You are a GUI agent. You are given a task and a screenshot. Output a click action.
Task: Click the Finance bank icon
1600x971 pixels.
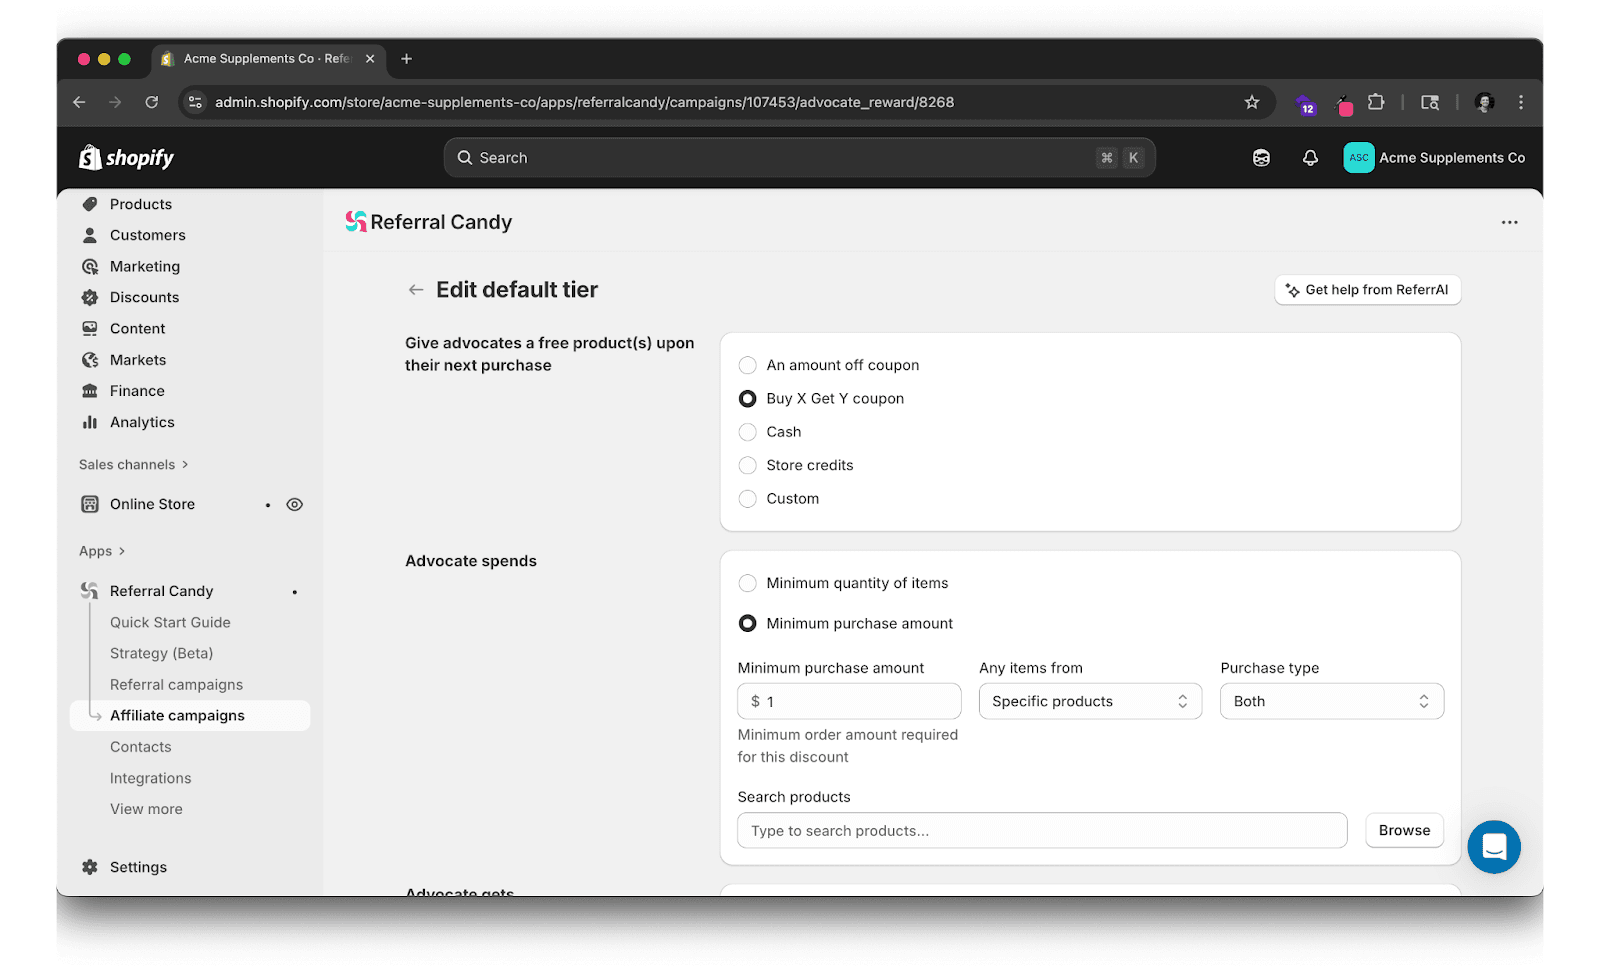[90, 391]
